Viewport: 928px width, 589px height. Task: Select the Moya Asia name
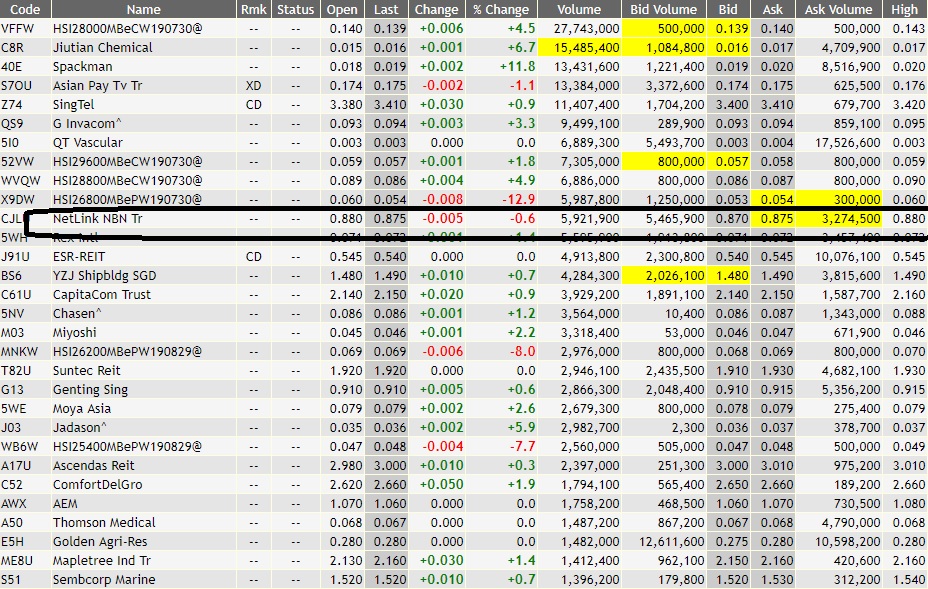pos(82,408)
